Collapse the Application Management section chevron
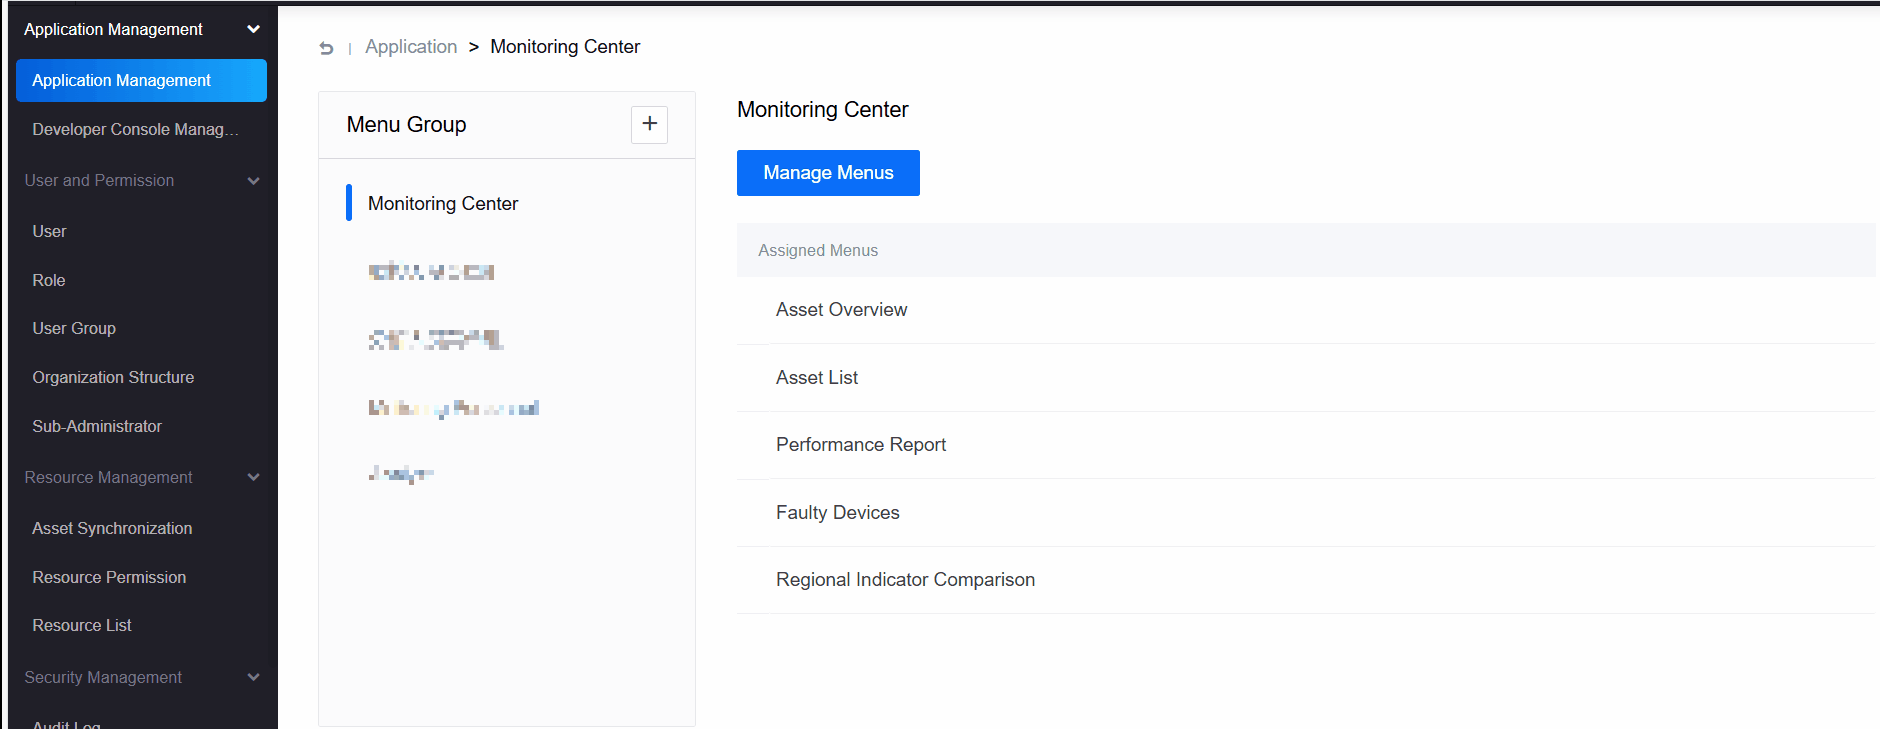 [x=253, y=30]
